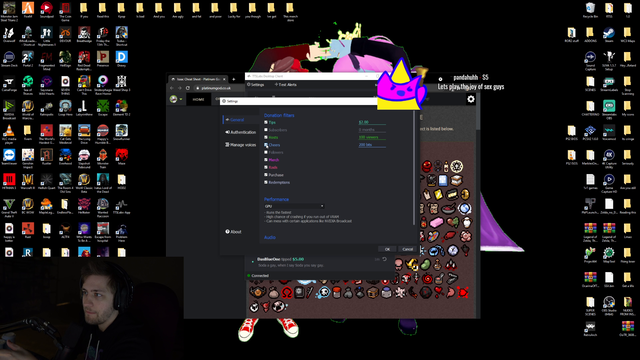Select the 4K Capture Utility icon
The image size is (640, 360).
coord(609,158)
